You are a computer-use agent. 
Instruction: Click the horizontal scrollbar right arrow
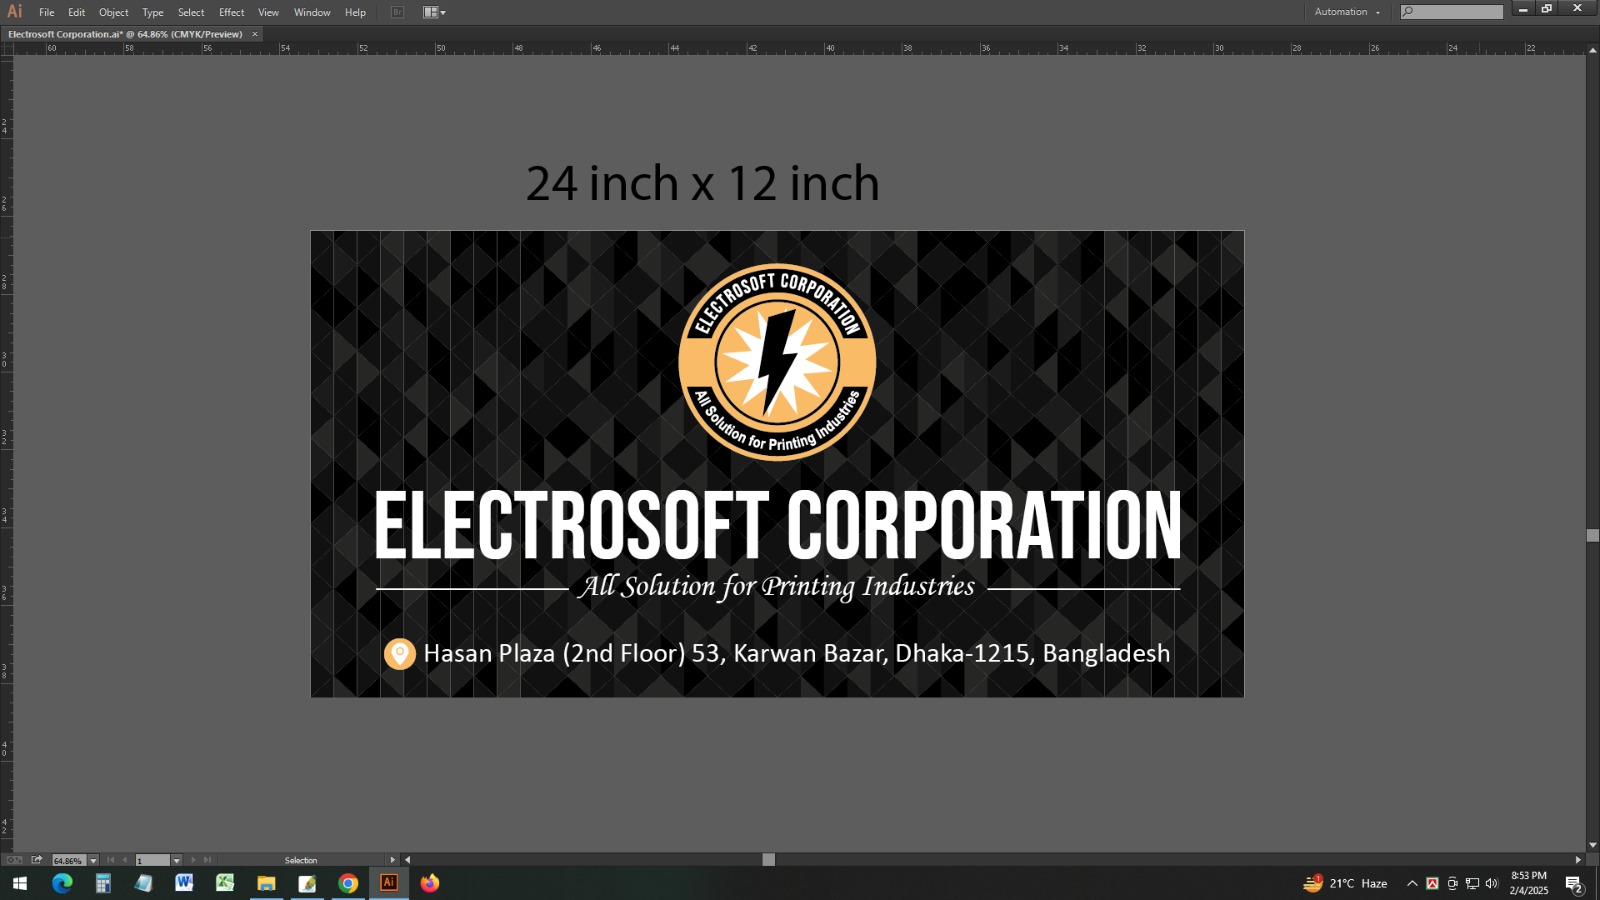(1578, 860)
